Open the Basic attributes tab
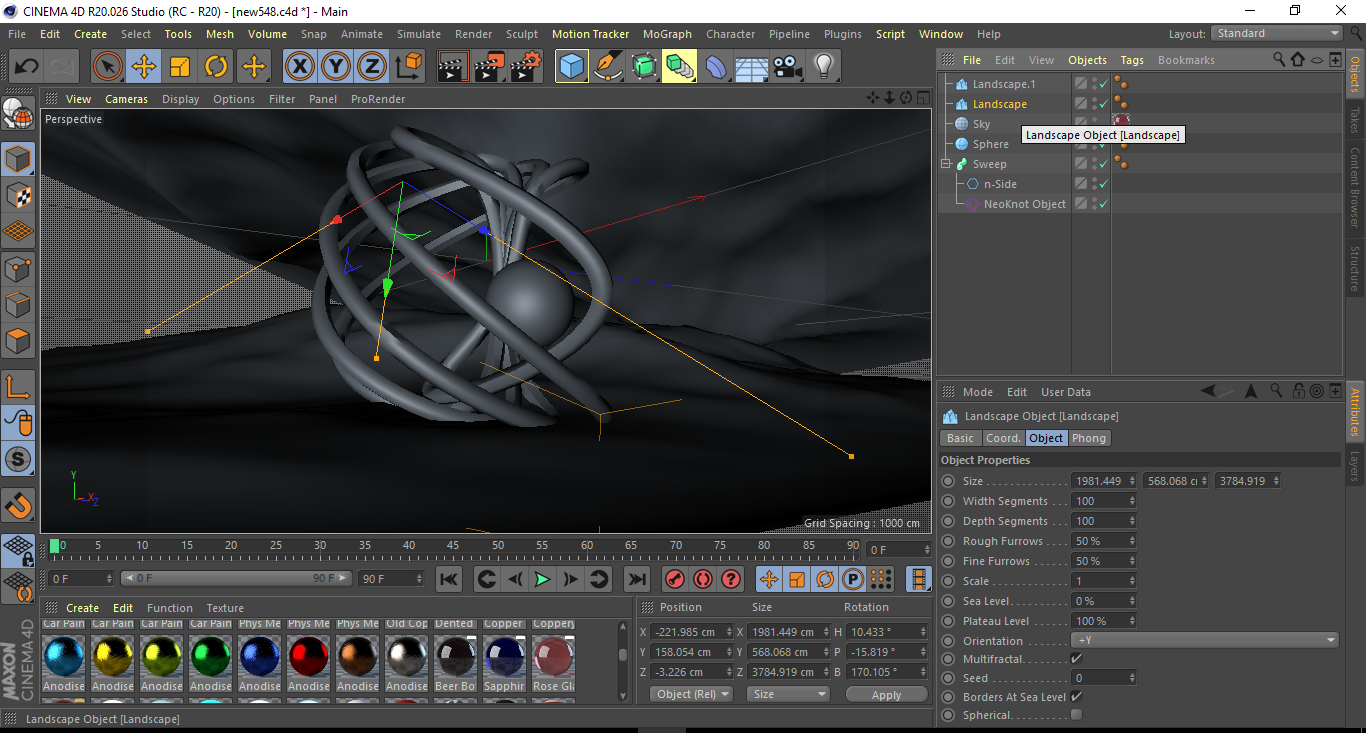This screenshot has height=733, width=1366. click(960, 438)
